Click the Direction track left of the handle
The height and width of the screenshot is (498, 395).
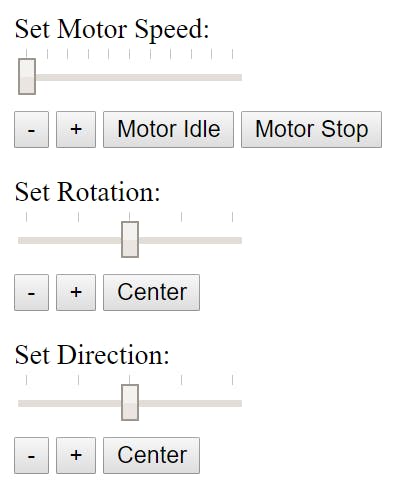(70, 403)
